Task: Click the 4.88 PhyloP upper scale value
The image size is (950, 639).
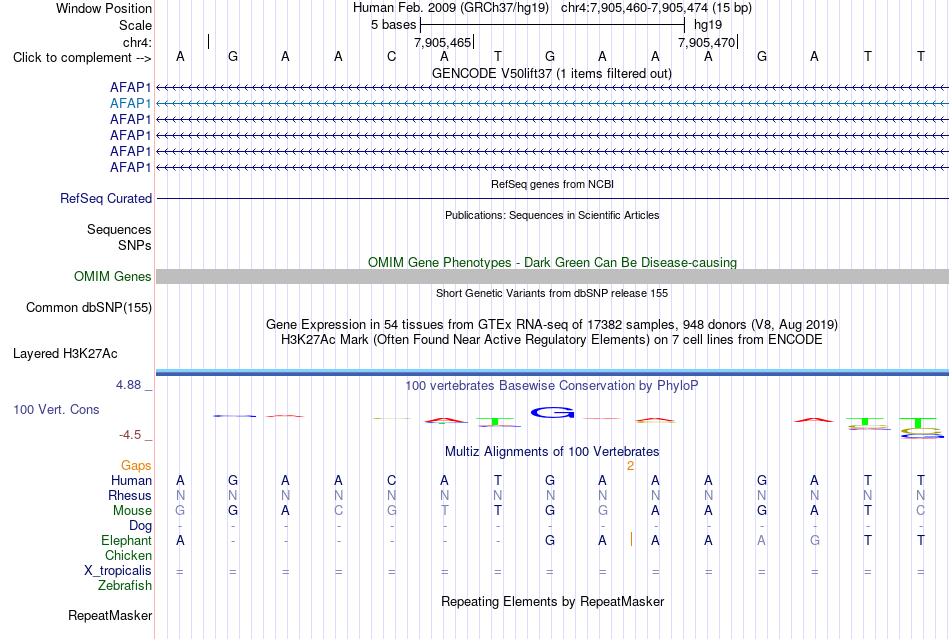Action: click(128, 385)
